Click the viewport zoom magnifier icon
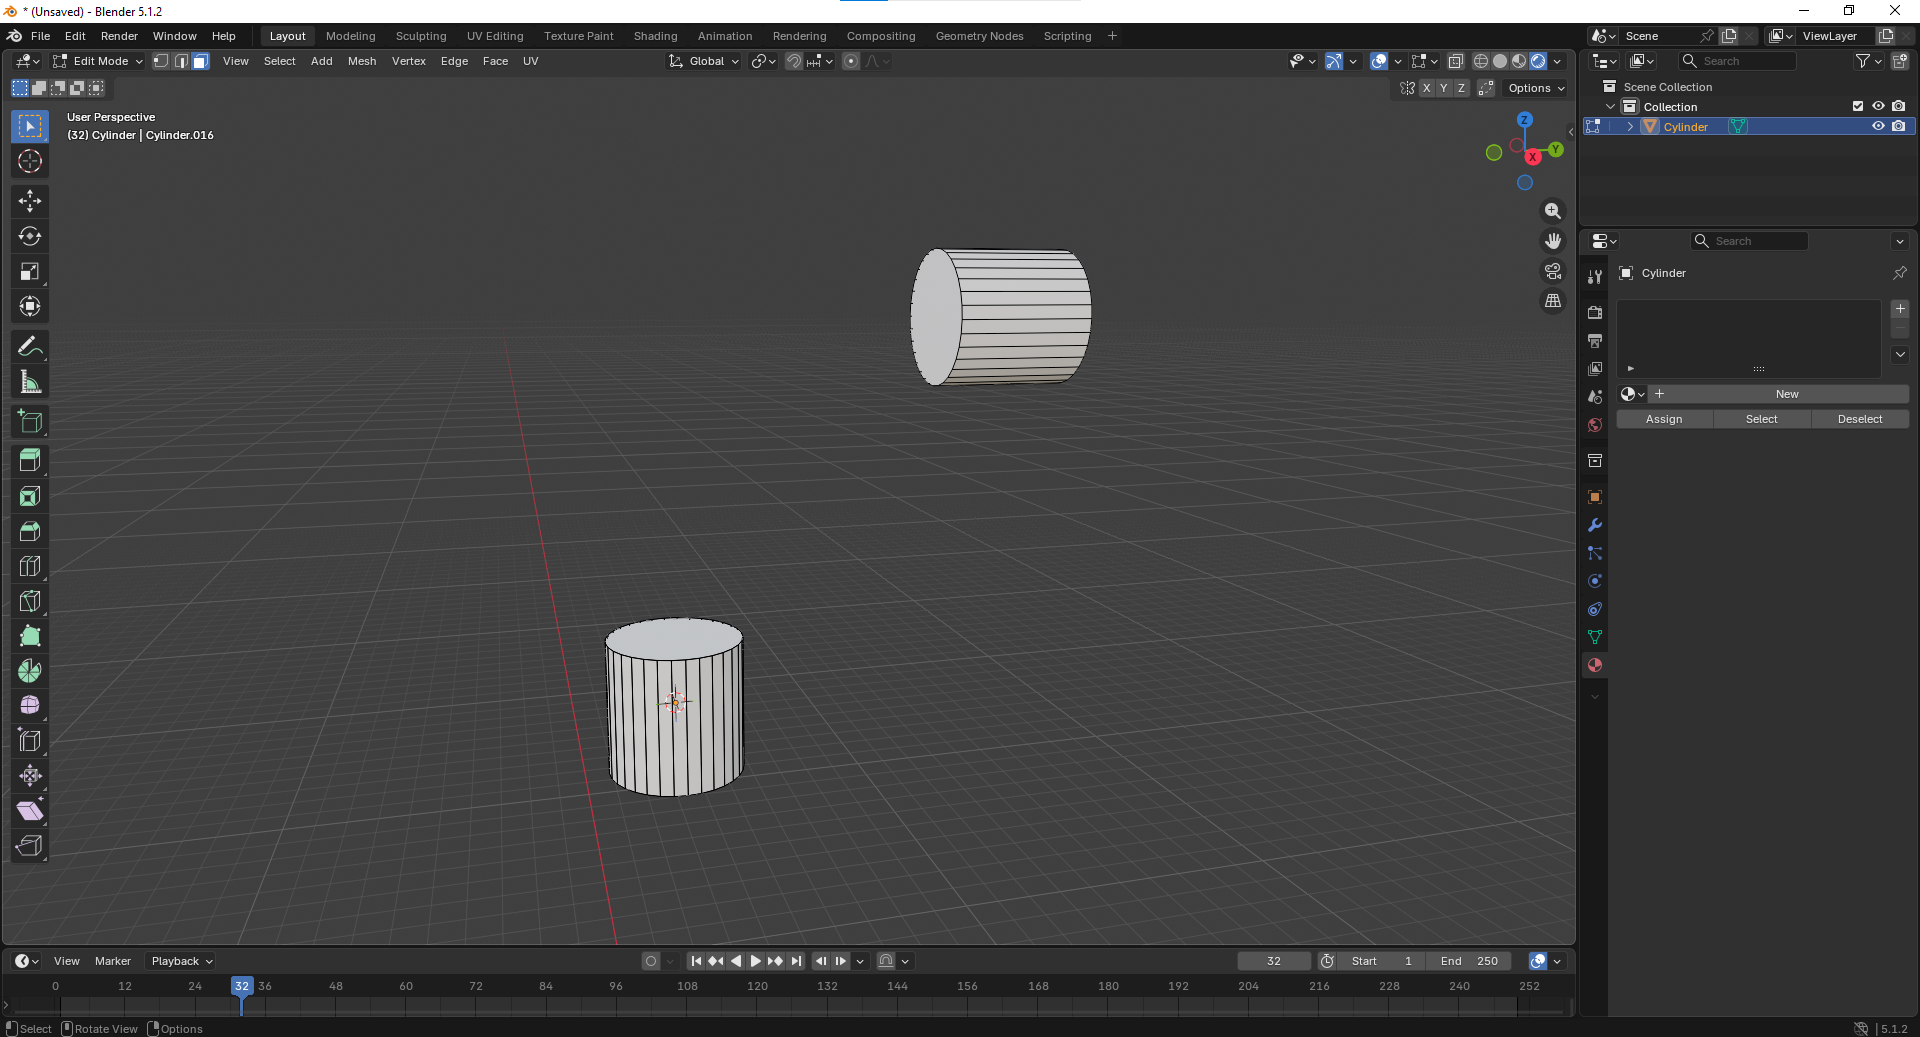1920x1037 pixels. pos(1553,211)
